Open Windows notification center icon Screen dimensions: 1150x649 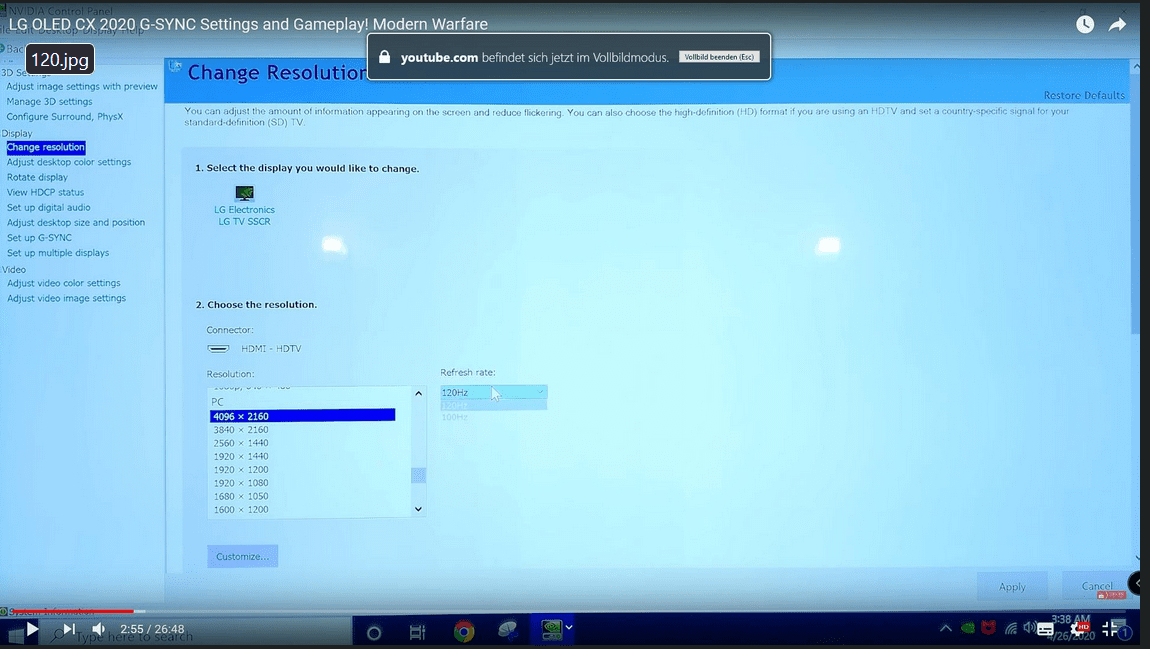(1124, 632)
